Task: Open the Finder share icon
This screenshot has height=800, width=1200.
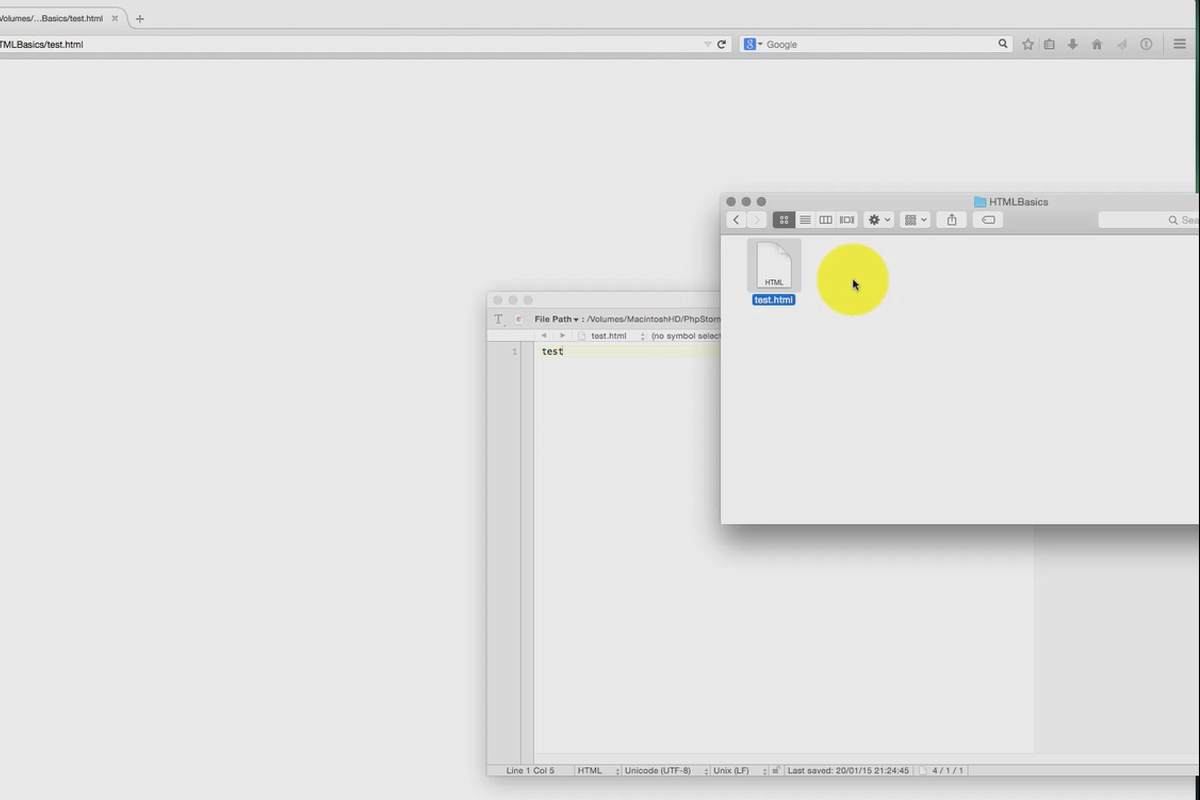Action: pyautogui.click(x=951, y=220)
